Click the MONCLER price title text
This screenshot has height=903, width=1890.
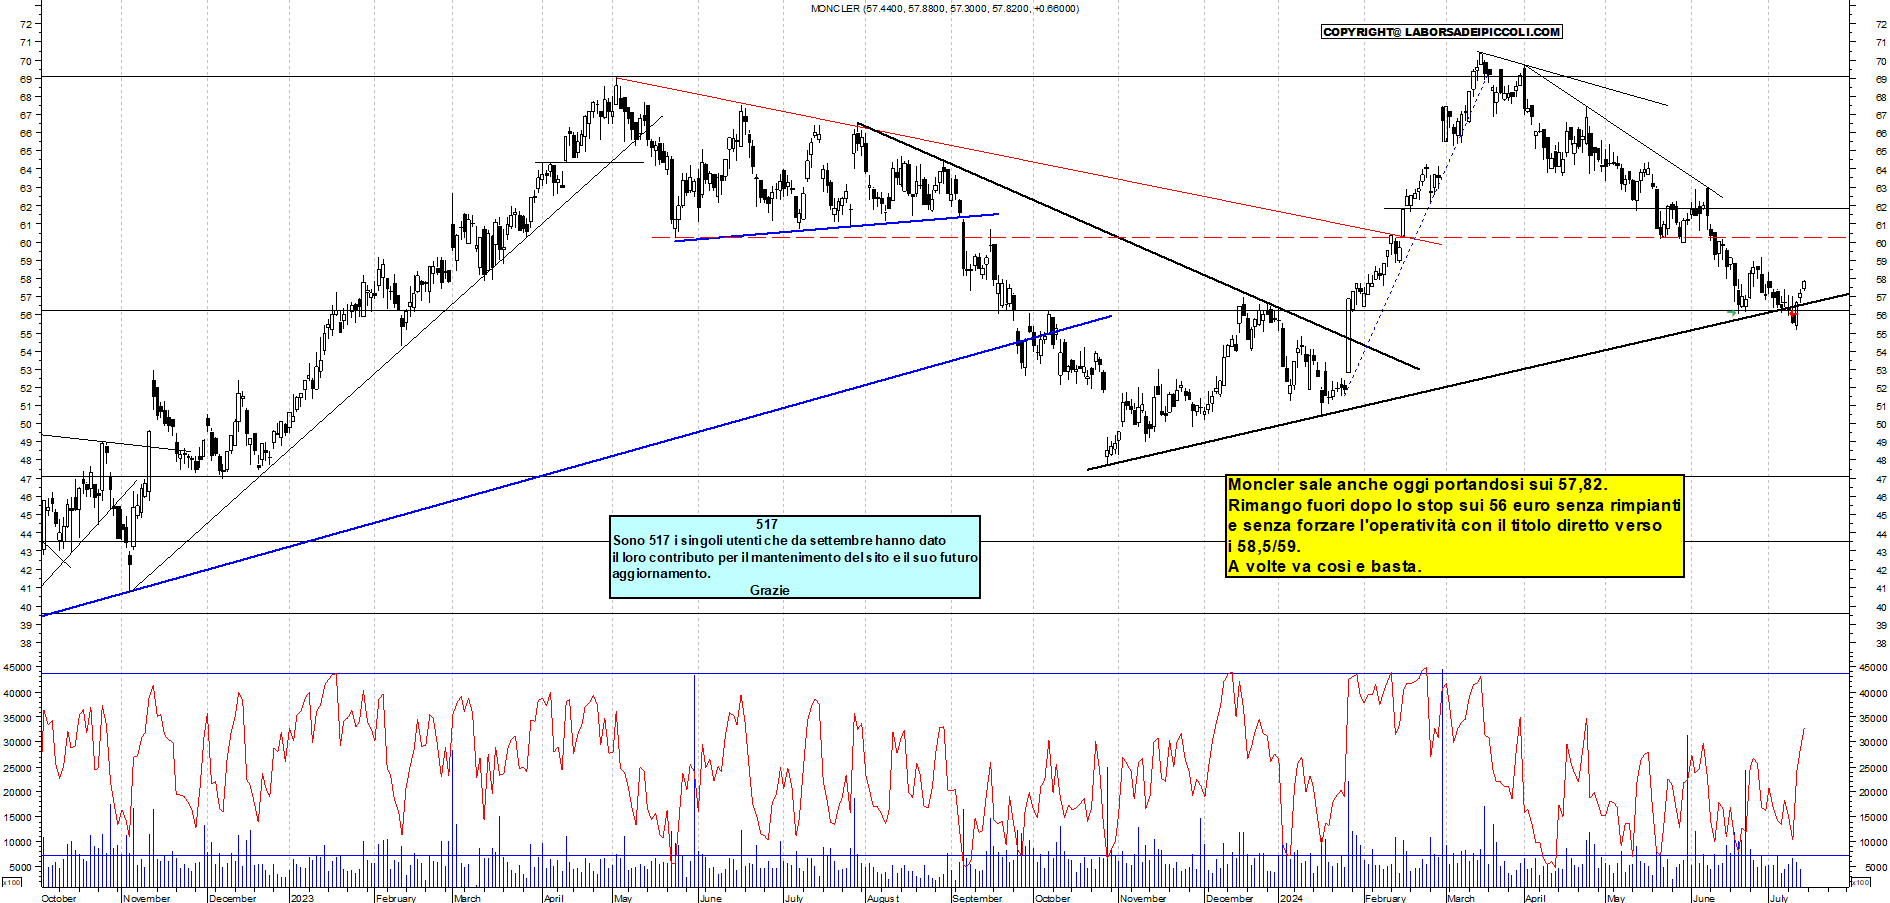(944, 8)
